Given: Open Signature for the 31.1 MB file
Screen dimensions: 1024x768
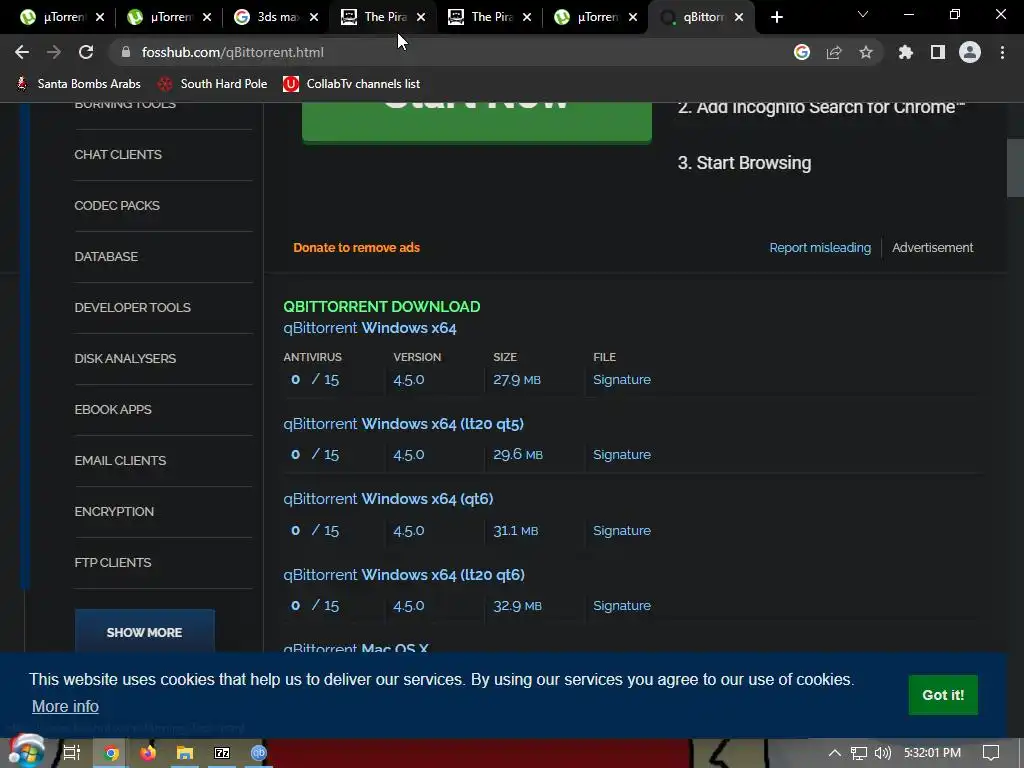Looking at the screenshot, I should tap(622, 530).
